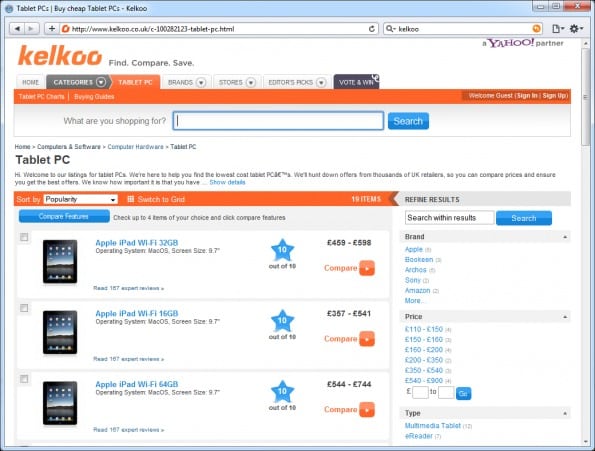Click orange Compare arrow for iPad 32GB

click(x=367, y=268)
